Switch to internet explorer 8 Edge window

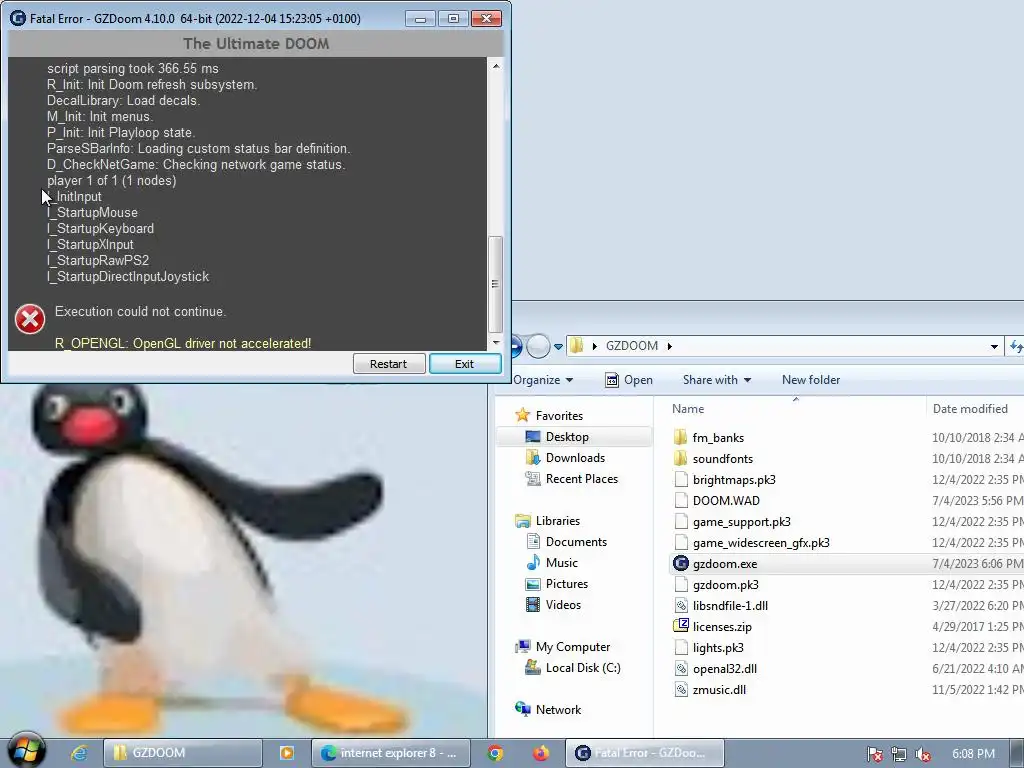391,753
